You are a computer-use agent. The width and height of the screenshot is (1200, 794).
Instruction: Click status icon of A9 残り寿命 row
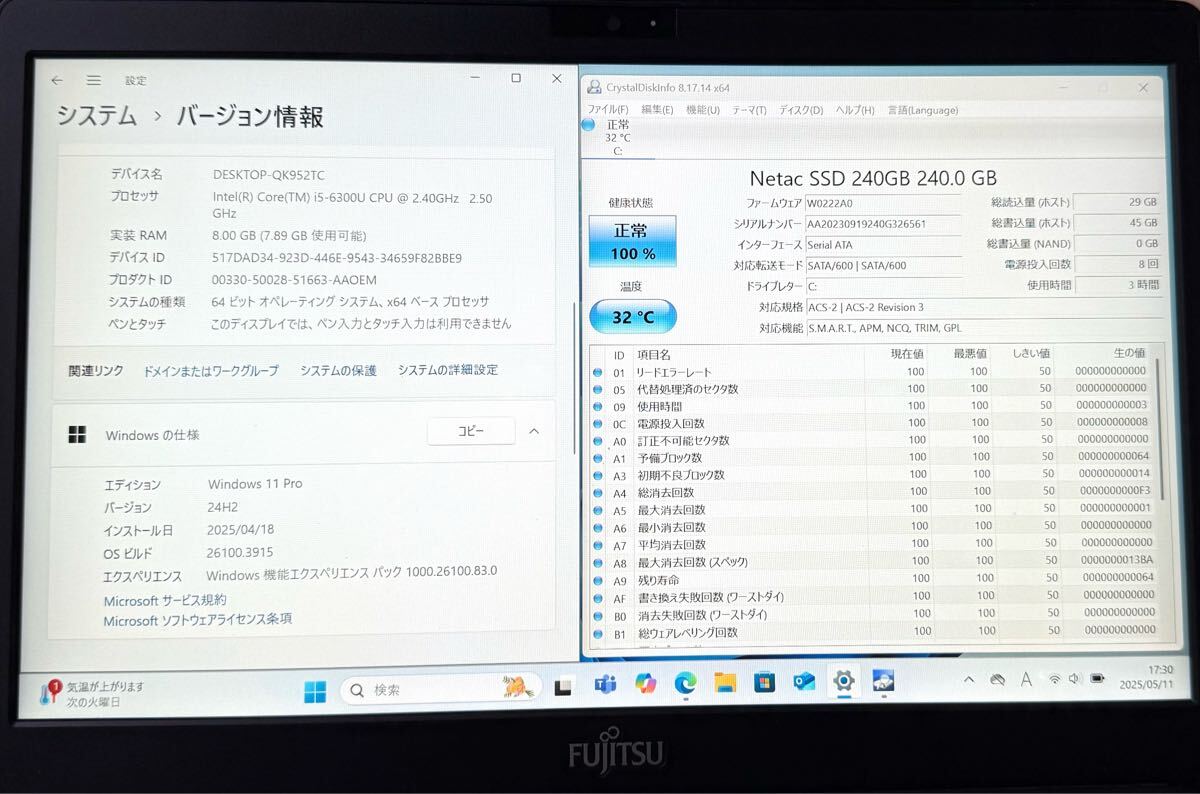(597, 580)
